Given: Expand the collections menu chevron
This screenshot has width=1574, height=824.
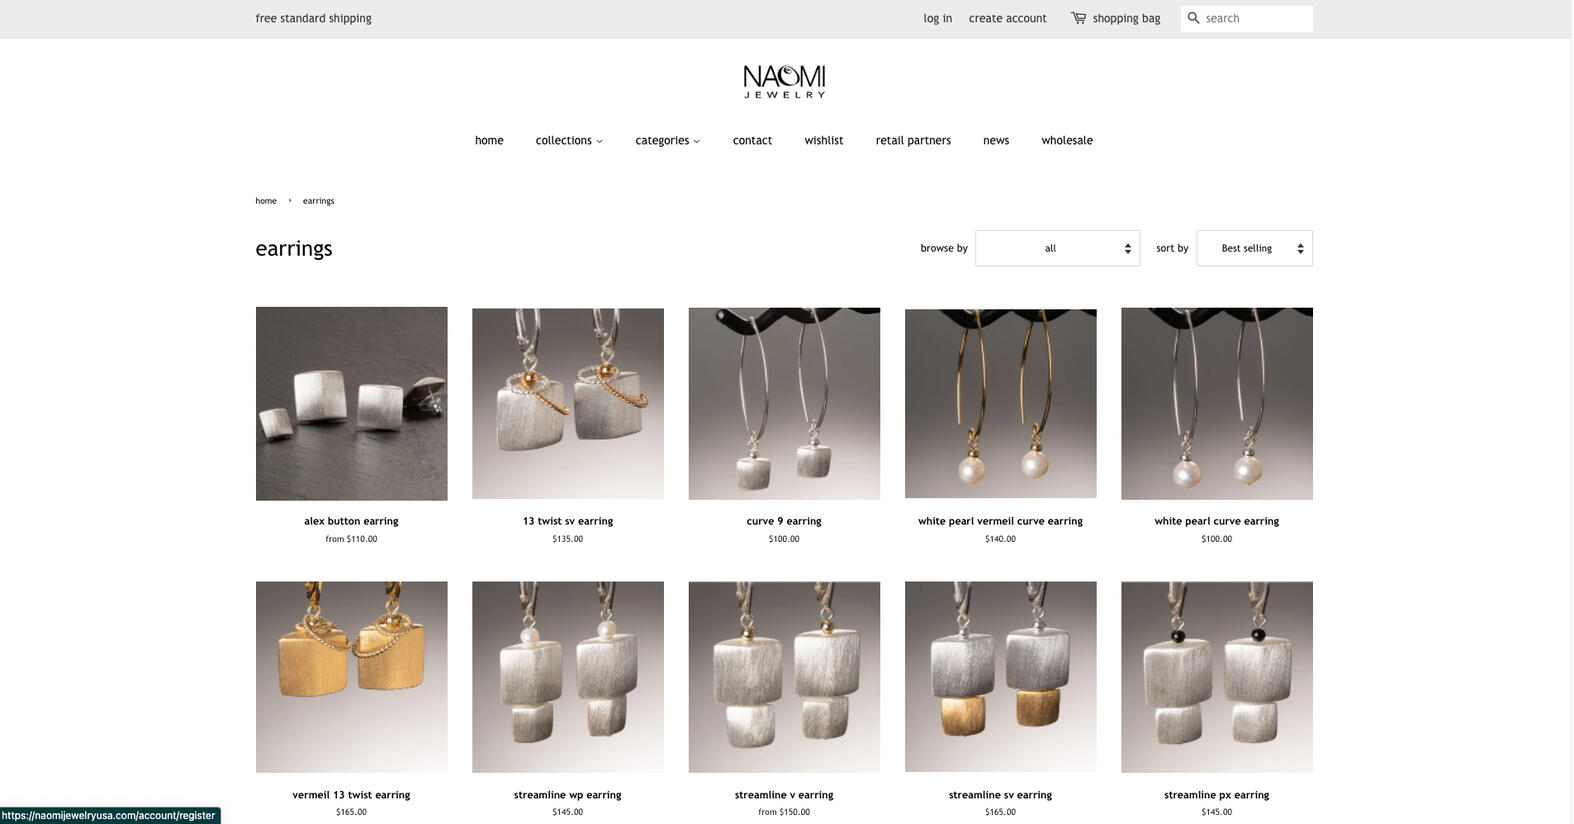Looking at the screenshot, I should pos(599,141).
